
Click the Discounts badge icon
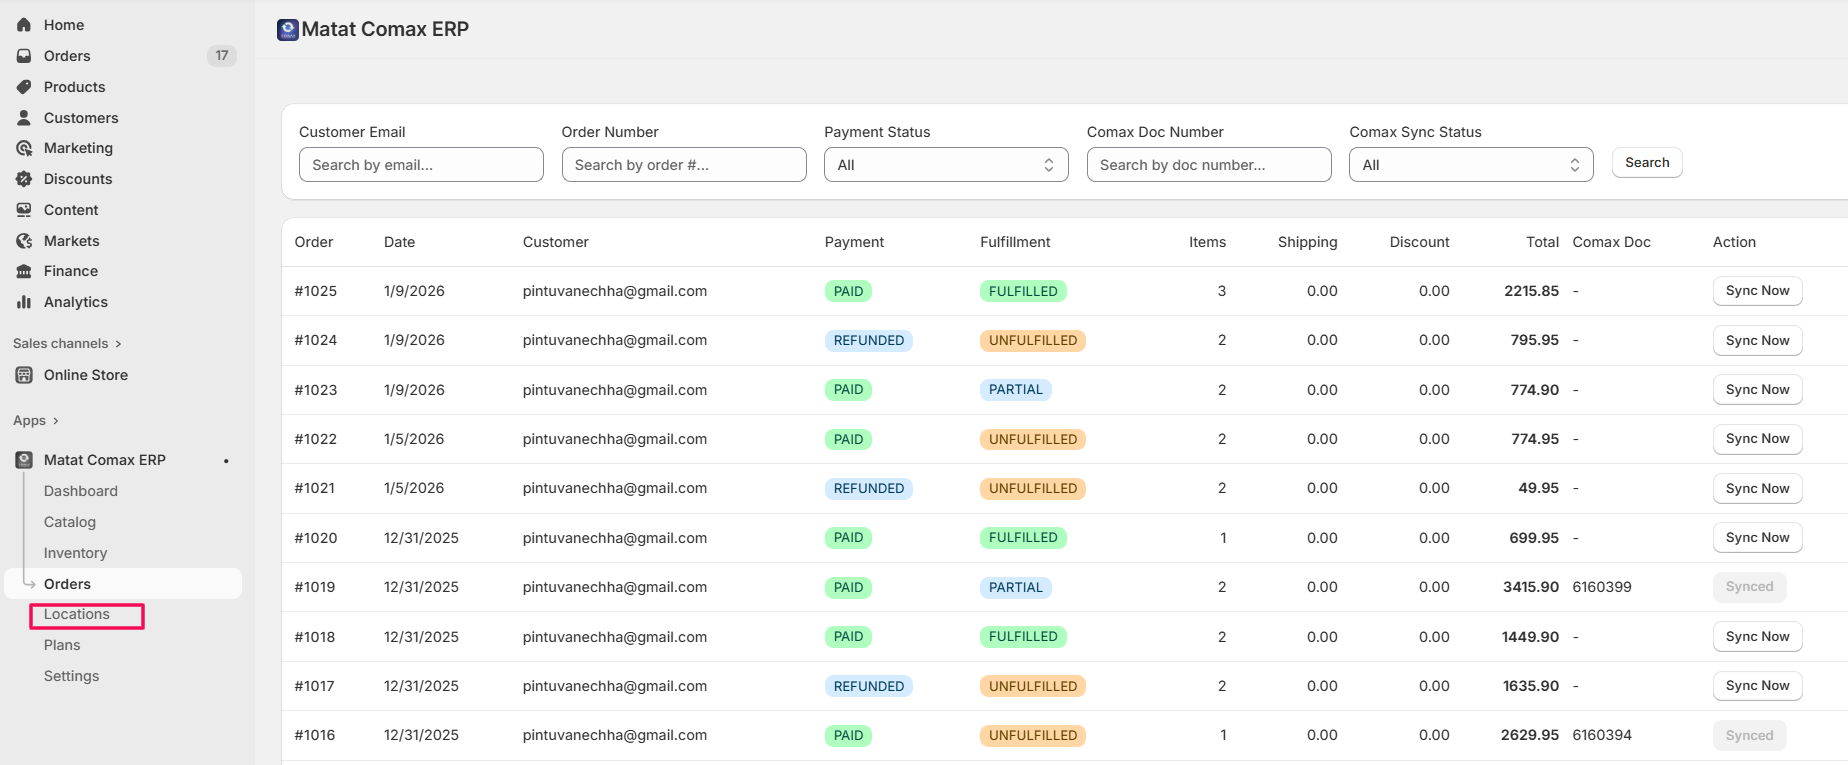point(24,179)
